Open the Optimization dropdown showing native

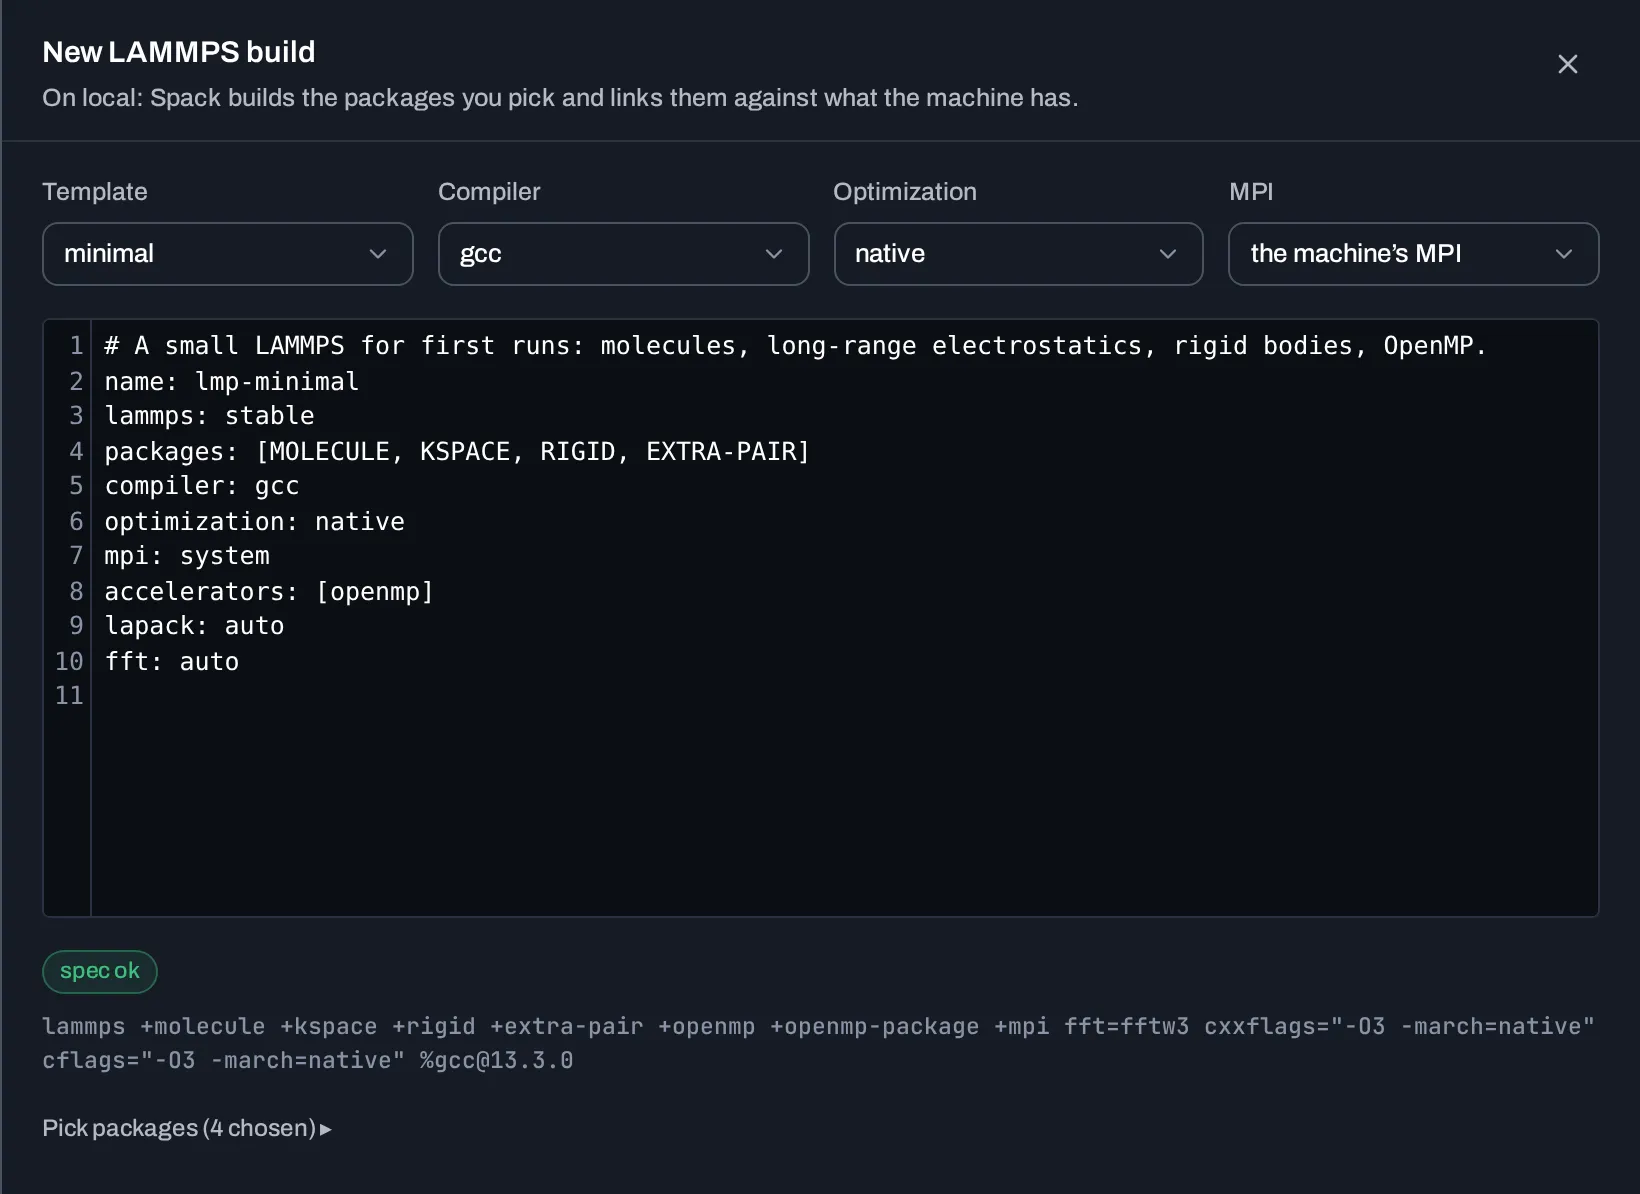[x=1018, y=254]
